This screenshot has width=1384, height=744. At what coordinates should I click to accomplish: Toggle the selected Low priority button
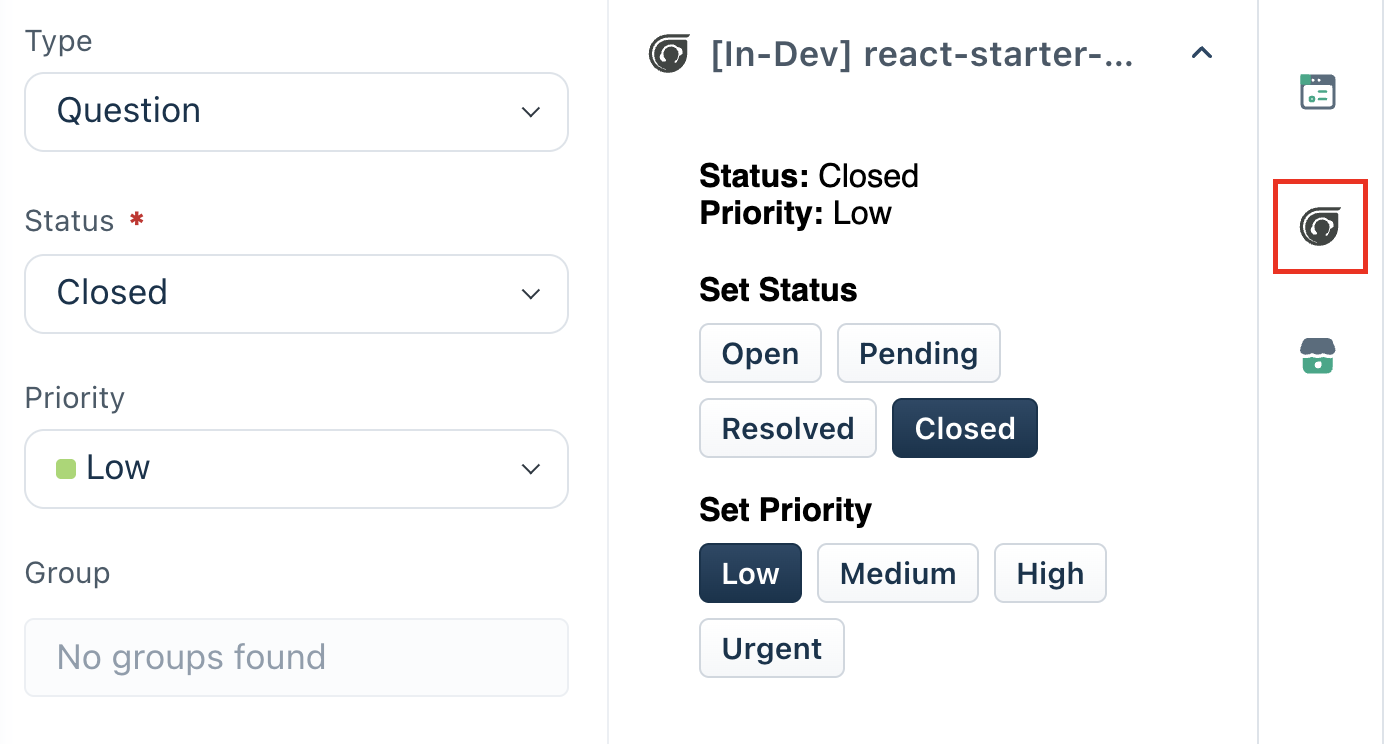click(750, 573)
